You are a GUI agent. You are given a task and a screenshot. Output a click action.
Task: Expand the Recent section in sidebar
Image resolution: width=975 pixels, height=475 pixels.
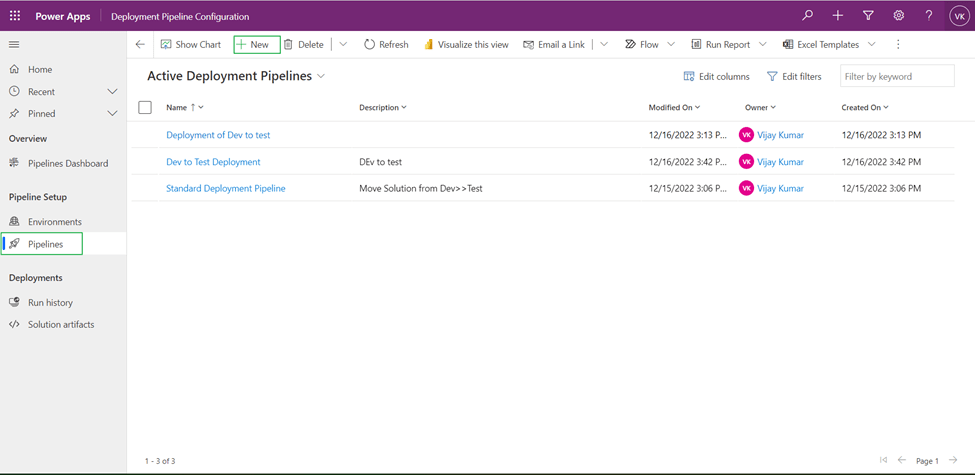click(112, 92)
